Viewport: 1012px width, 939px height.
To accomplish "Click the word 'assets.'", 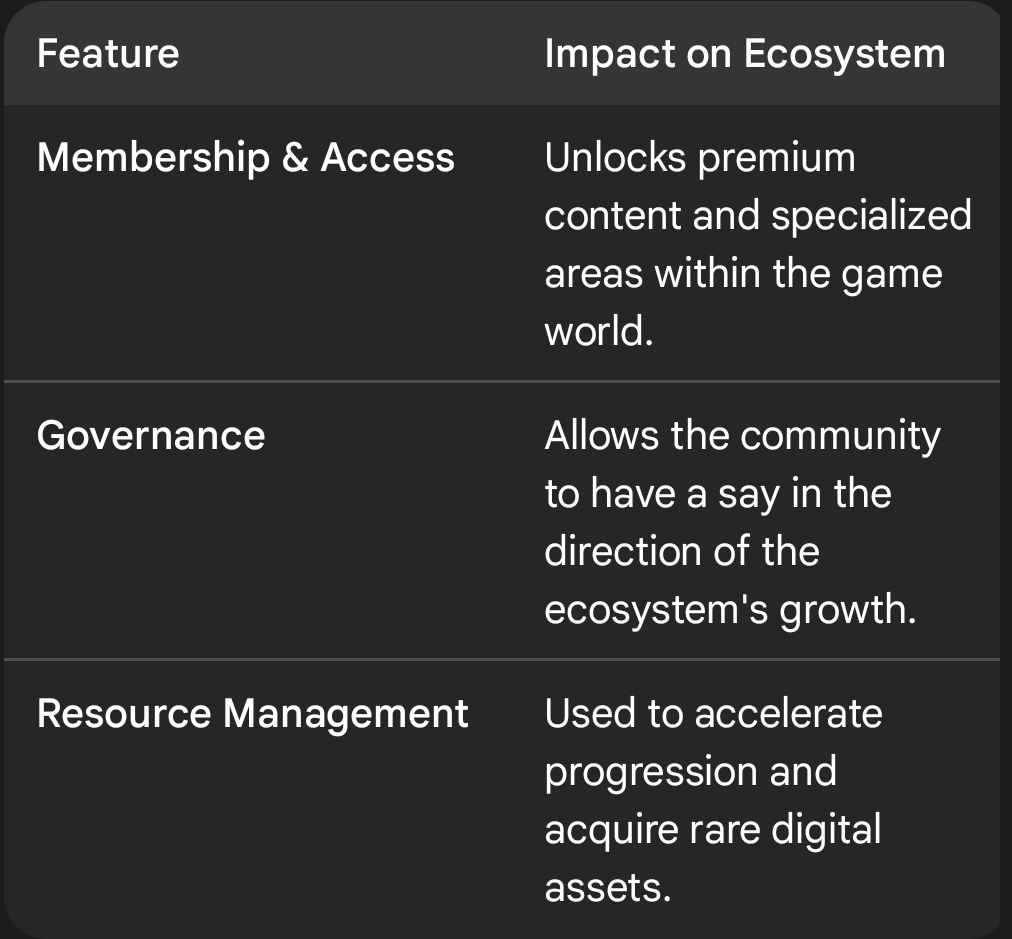I will (607, 888).
